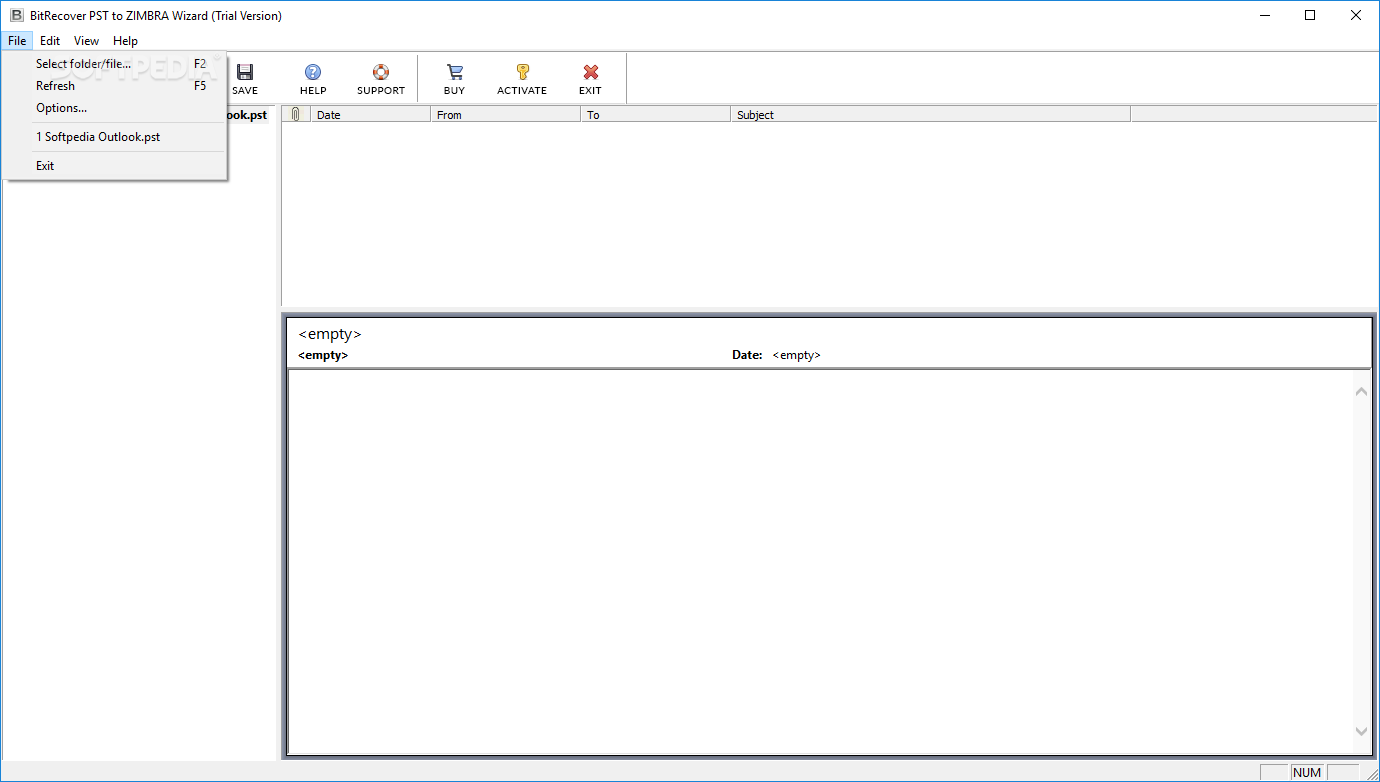
Task: Click the preview pane scroll down arrow
Action: coord(1361,732)
